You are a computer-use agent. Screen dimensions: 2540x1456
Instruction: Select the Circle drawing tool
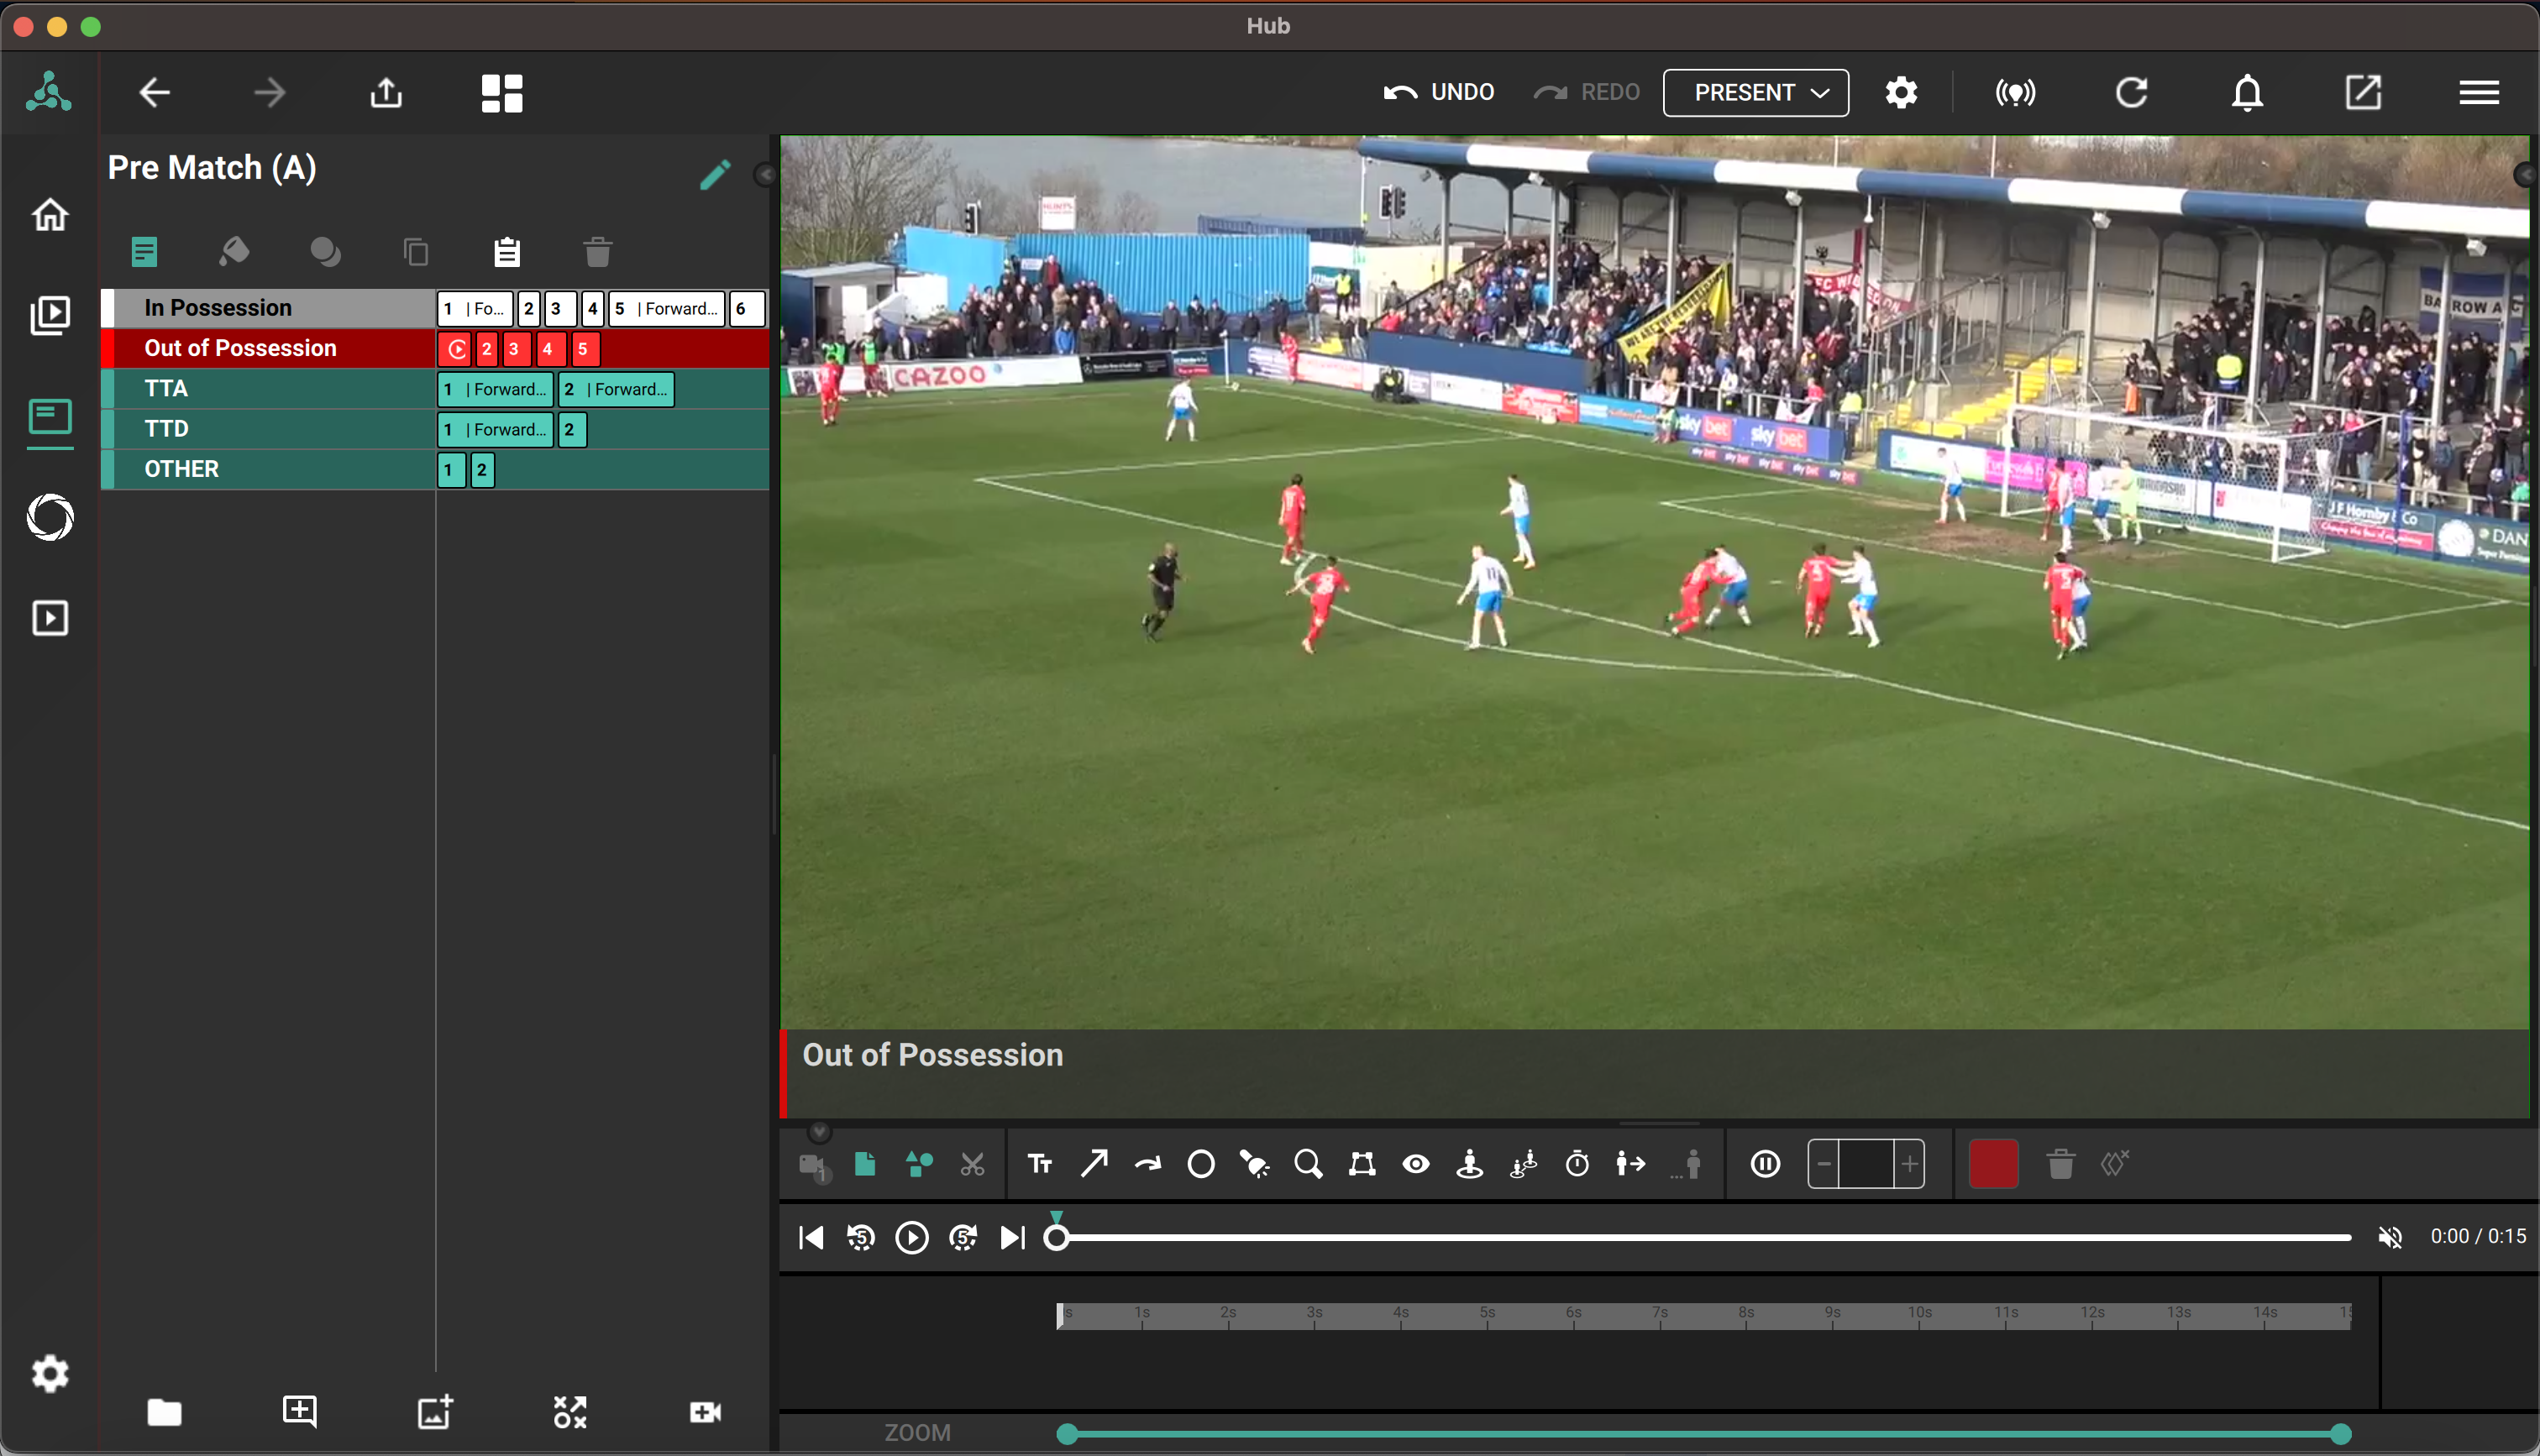coord(1201,1164)
